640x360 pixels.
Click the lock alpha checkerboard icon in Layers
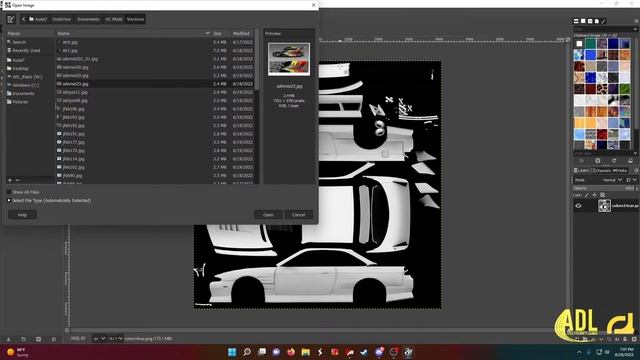tap(602, 195)
